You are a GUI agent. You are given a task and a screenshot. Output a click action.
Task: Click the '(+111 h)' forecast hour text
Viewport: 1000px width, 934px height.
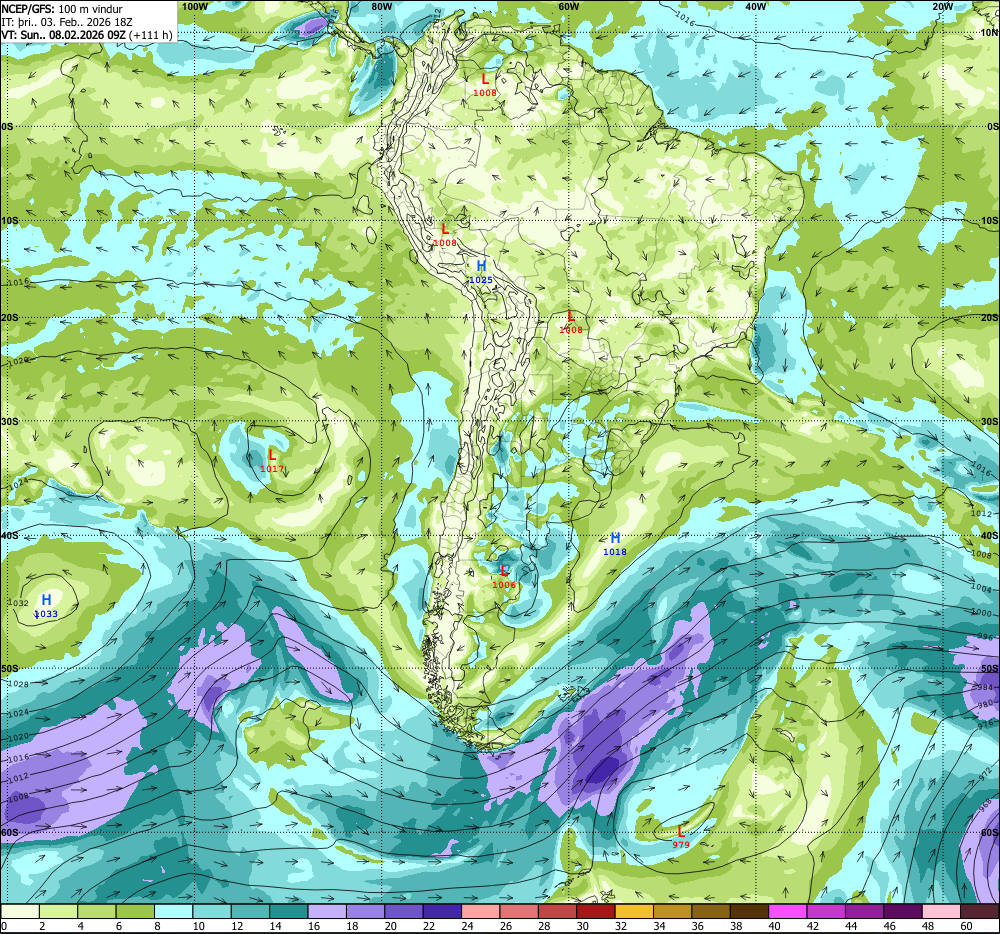(151, 35)
